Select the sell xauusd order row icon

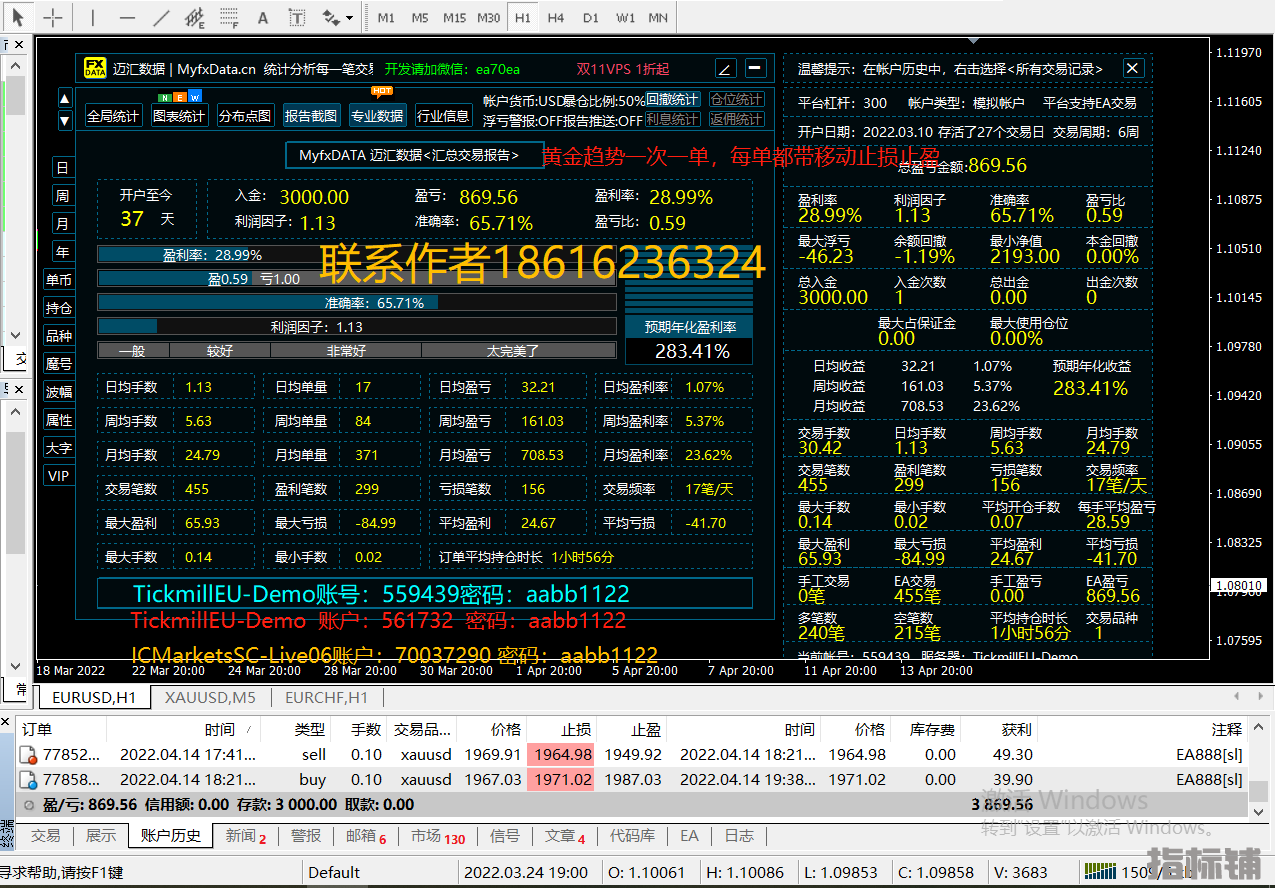[x=28, y=755]
